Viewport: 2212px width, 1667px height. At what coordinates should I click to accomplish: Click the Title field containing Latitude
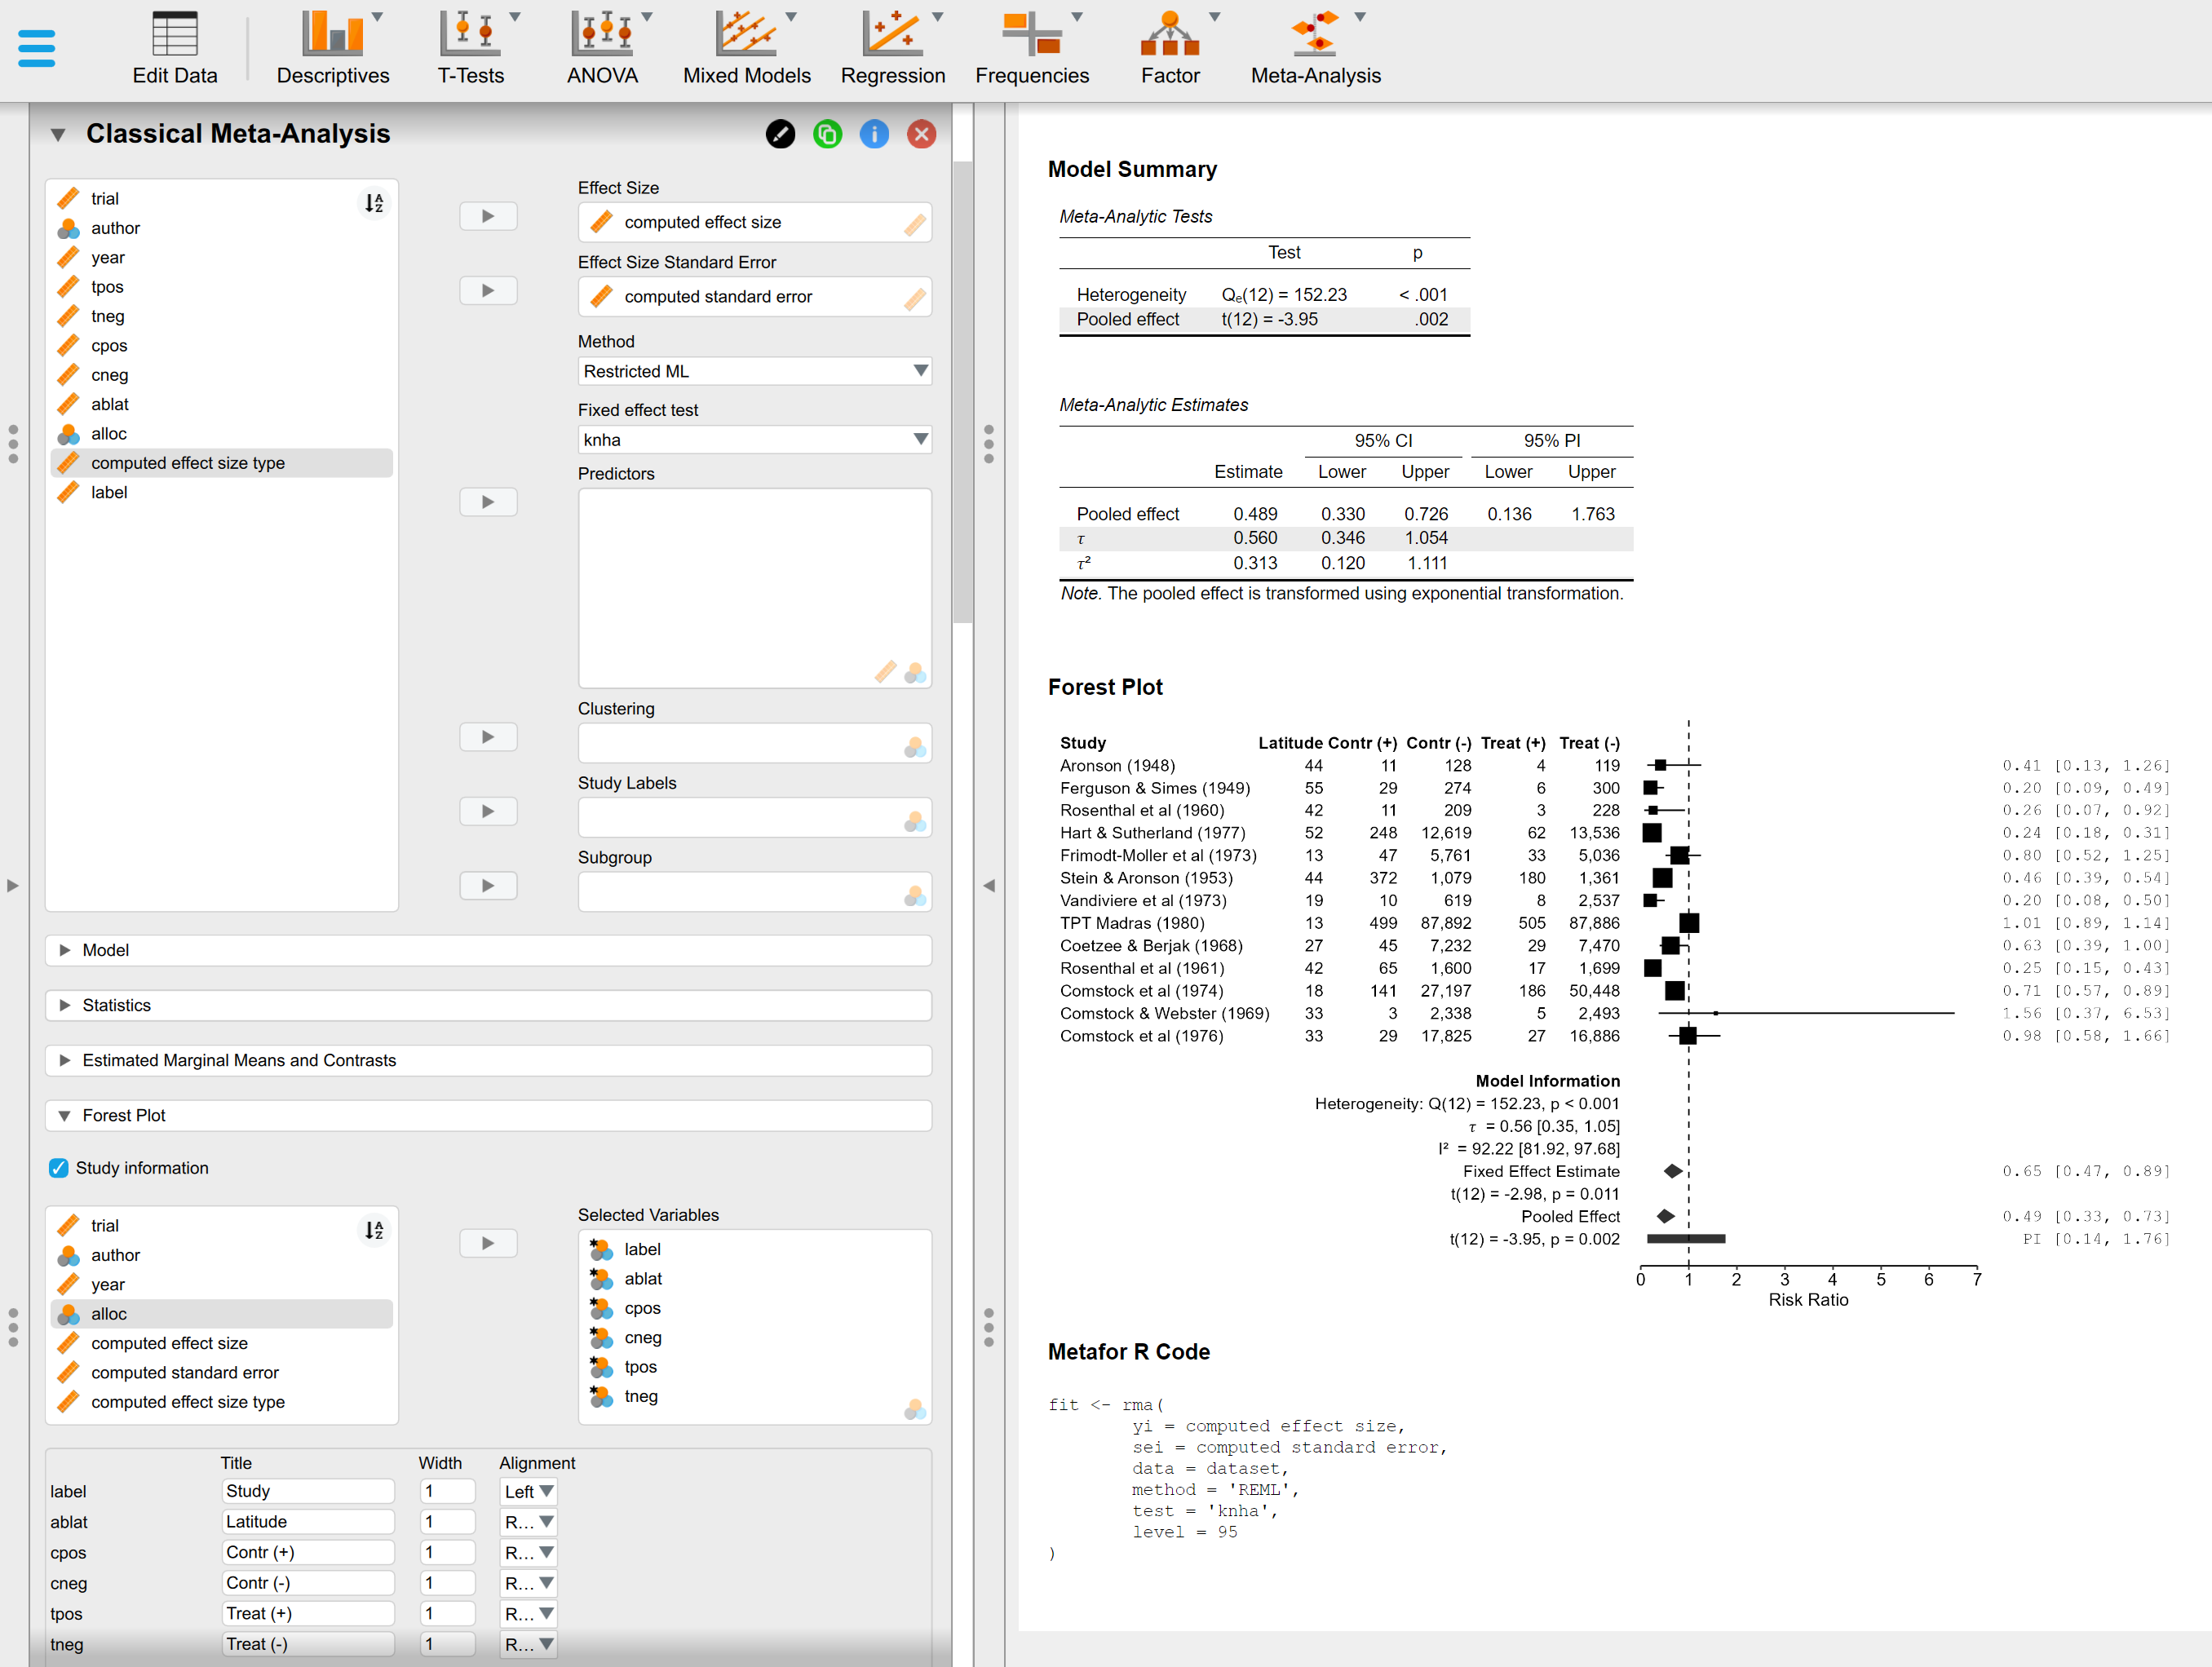pyautogui.click(x=307, y=1522)
